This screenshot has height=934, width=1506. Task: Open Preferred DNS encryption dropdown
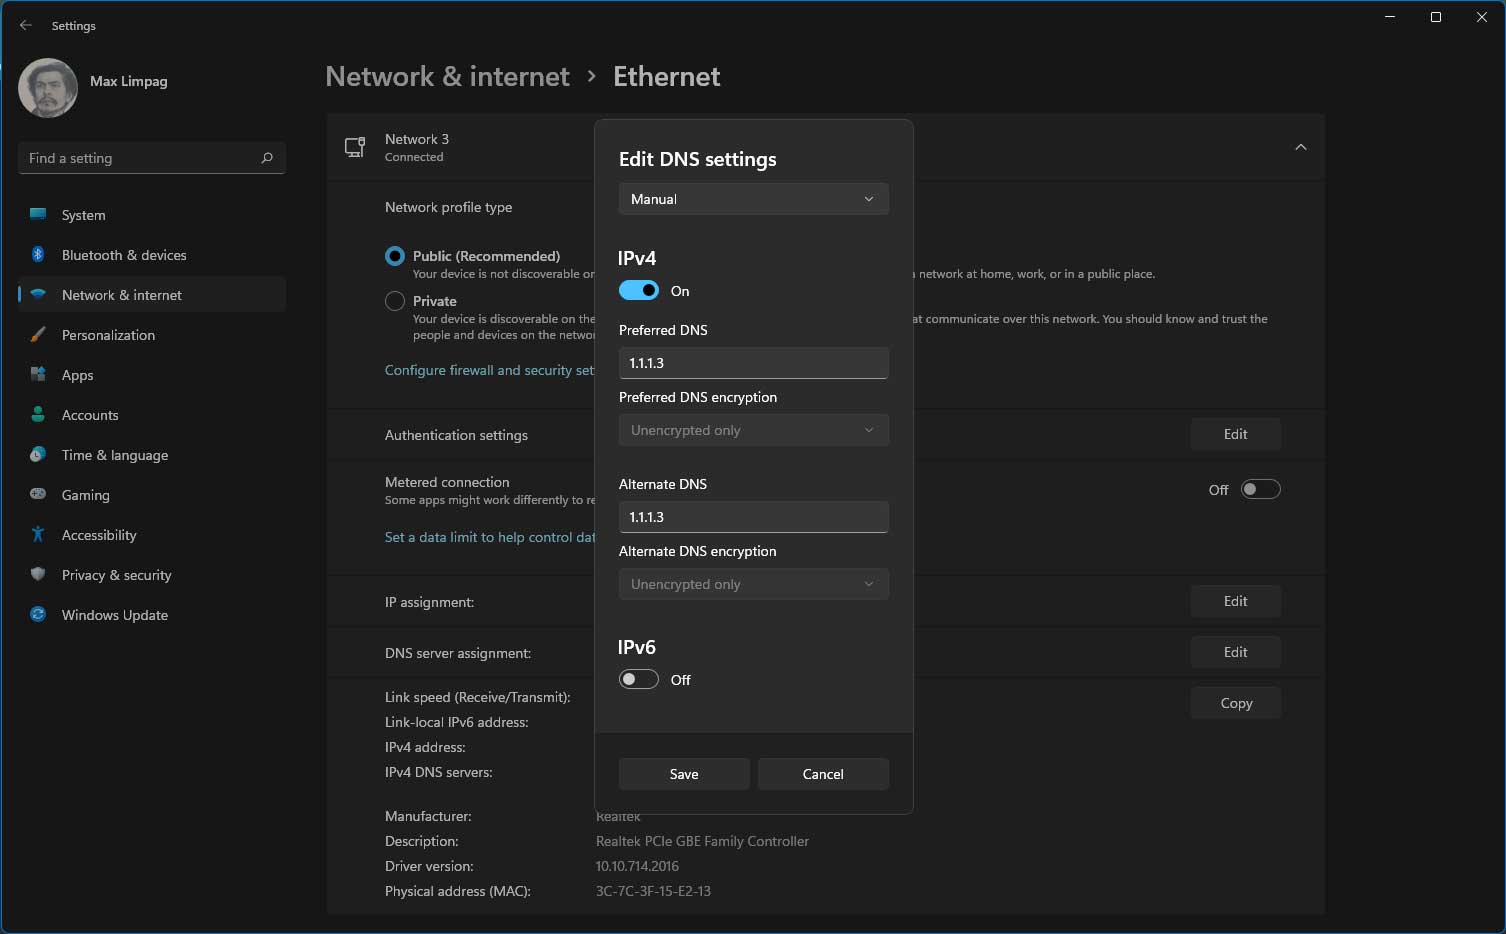tap(753, 430)
